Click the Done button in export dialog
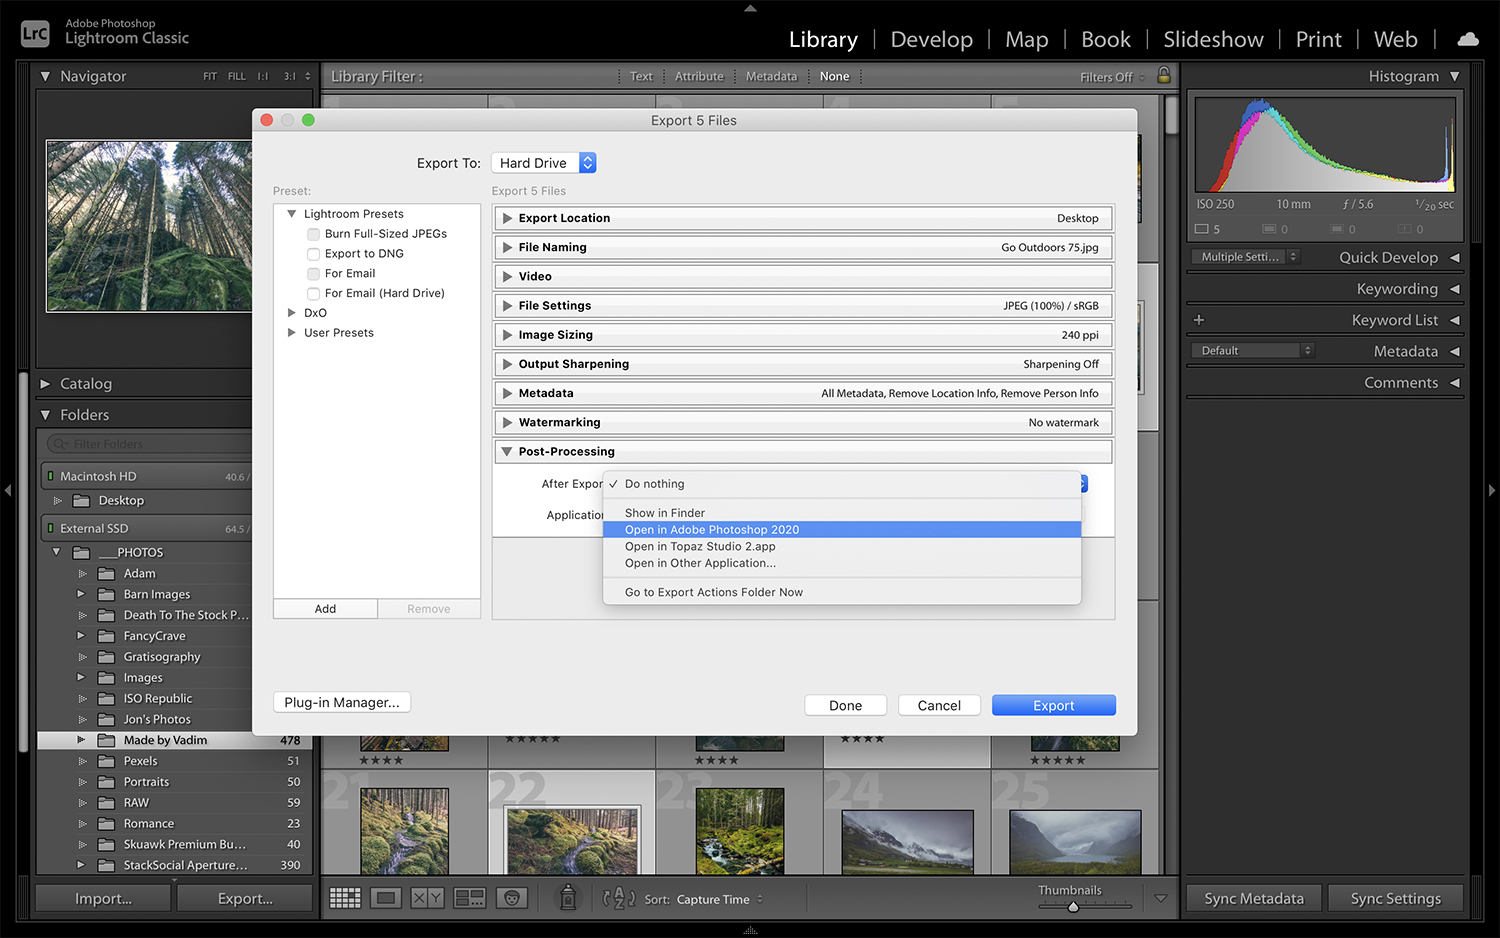This screenshot has width=1500, height=938. pos(845,705)
